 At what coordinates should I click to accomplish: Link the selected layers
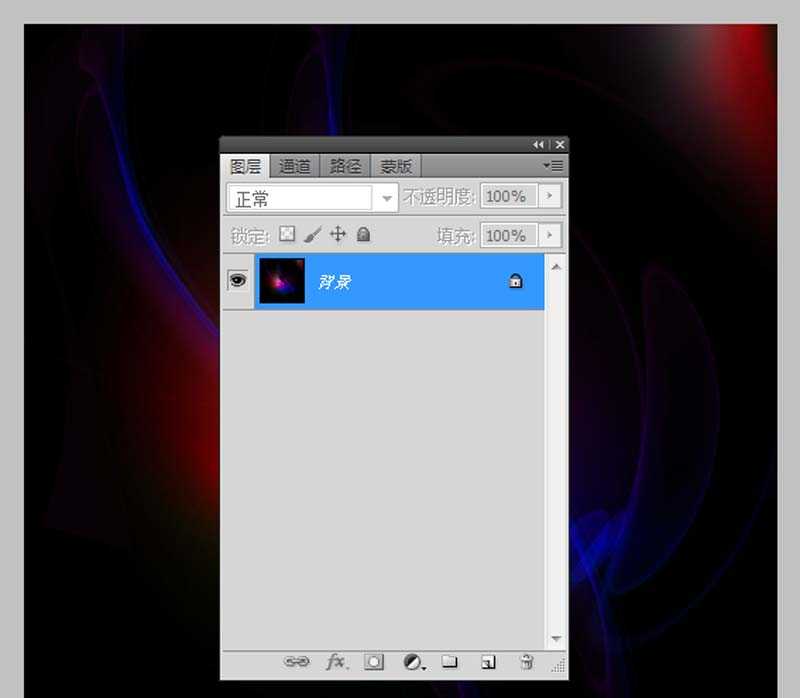point(296,662)
